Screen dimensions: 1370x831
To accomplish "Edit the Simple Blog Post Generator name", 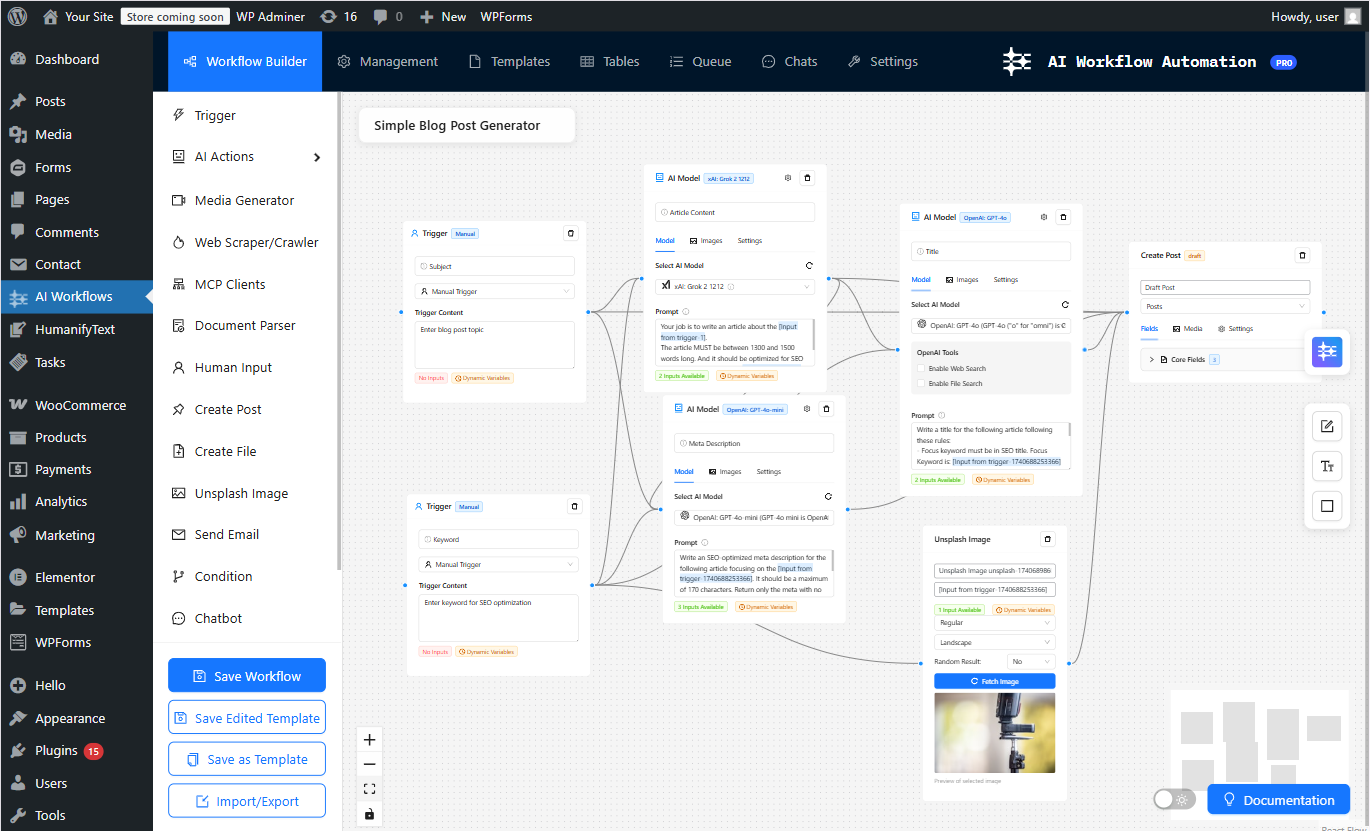I will click(467, 125).
